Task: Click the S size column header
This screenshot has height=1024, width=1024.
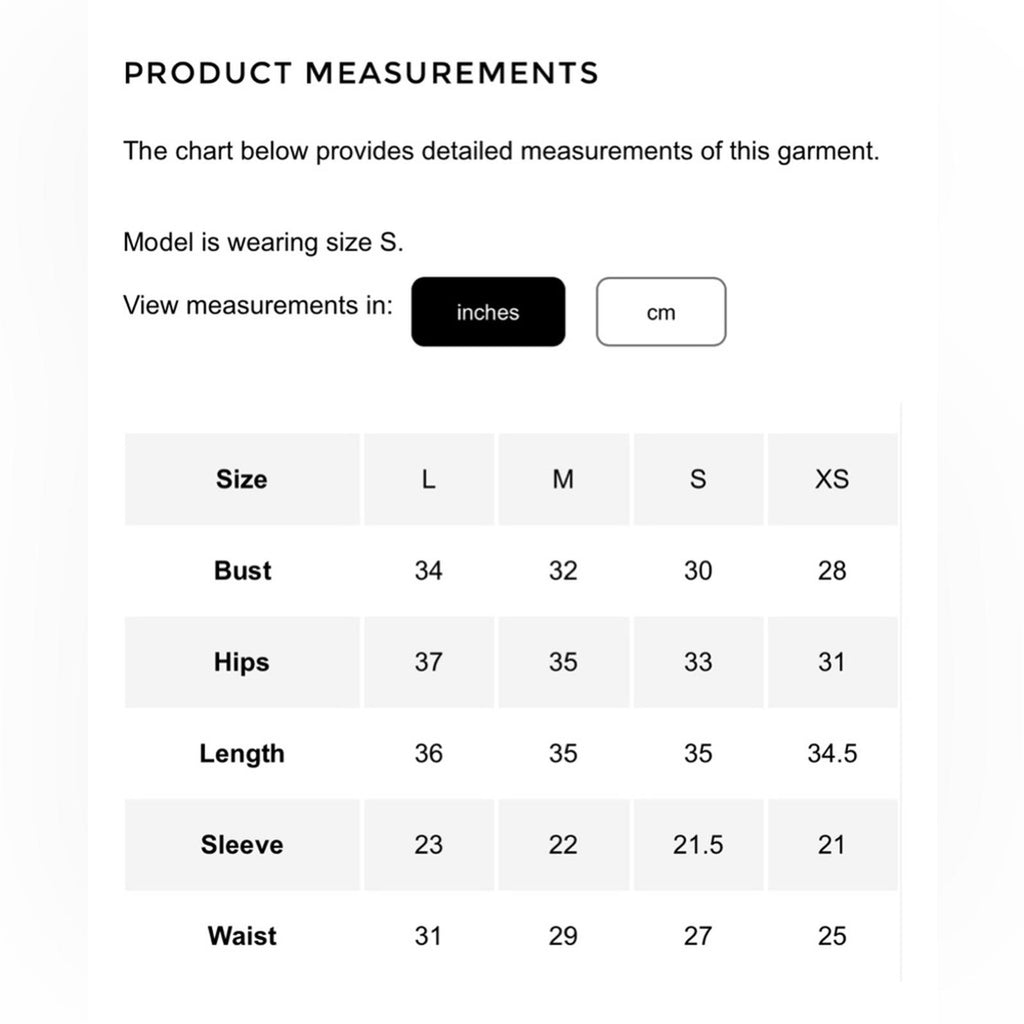Action: click(698, 479)
